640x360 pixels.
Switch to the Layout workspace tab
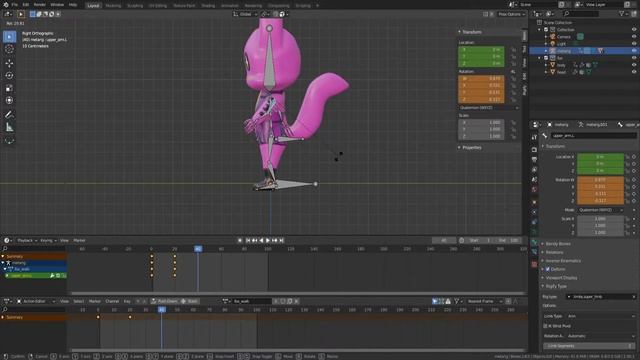pyautogui.click(x=93, y=6)
